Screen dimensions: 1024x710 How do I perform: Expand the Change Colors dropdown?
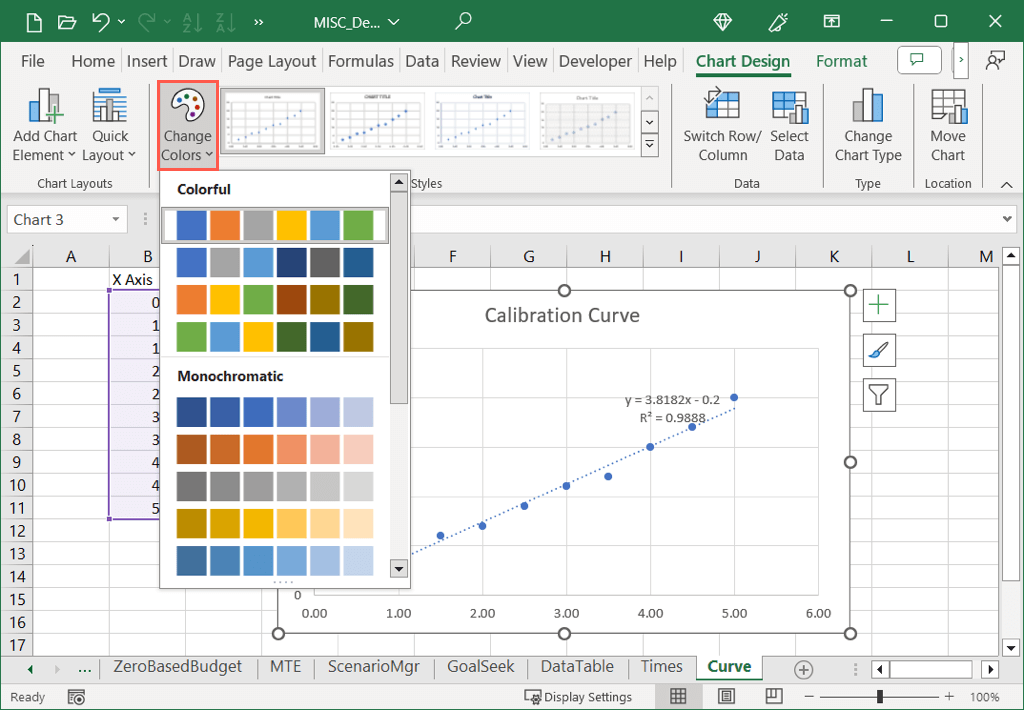pos(187,127)
